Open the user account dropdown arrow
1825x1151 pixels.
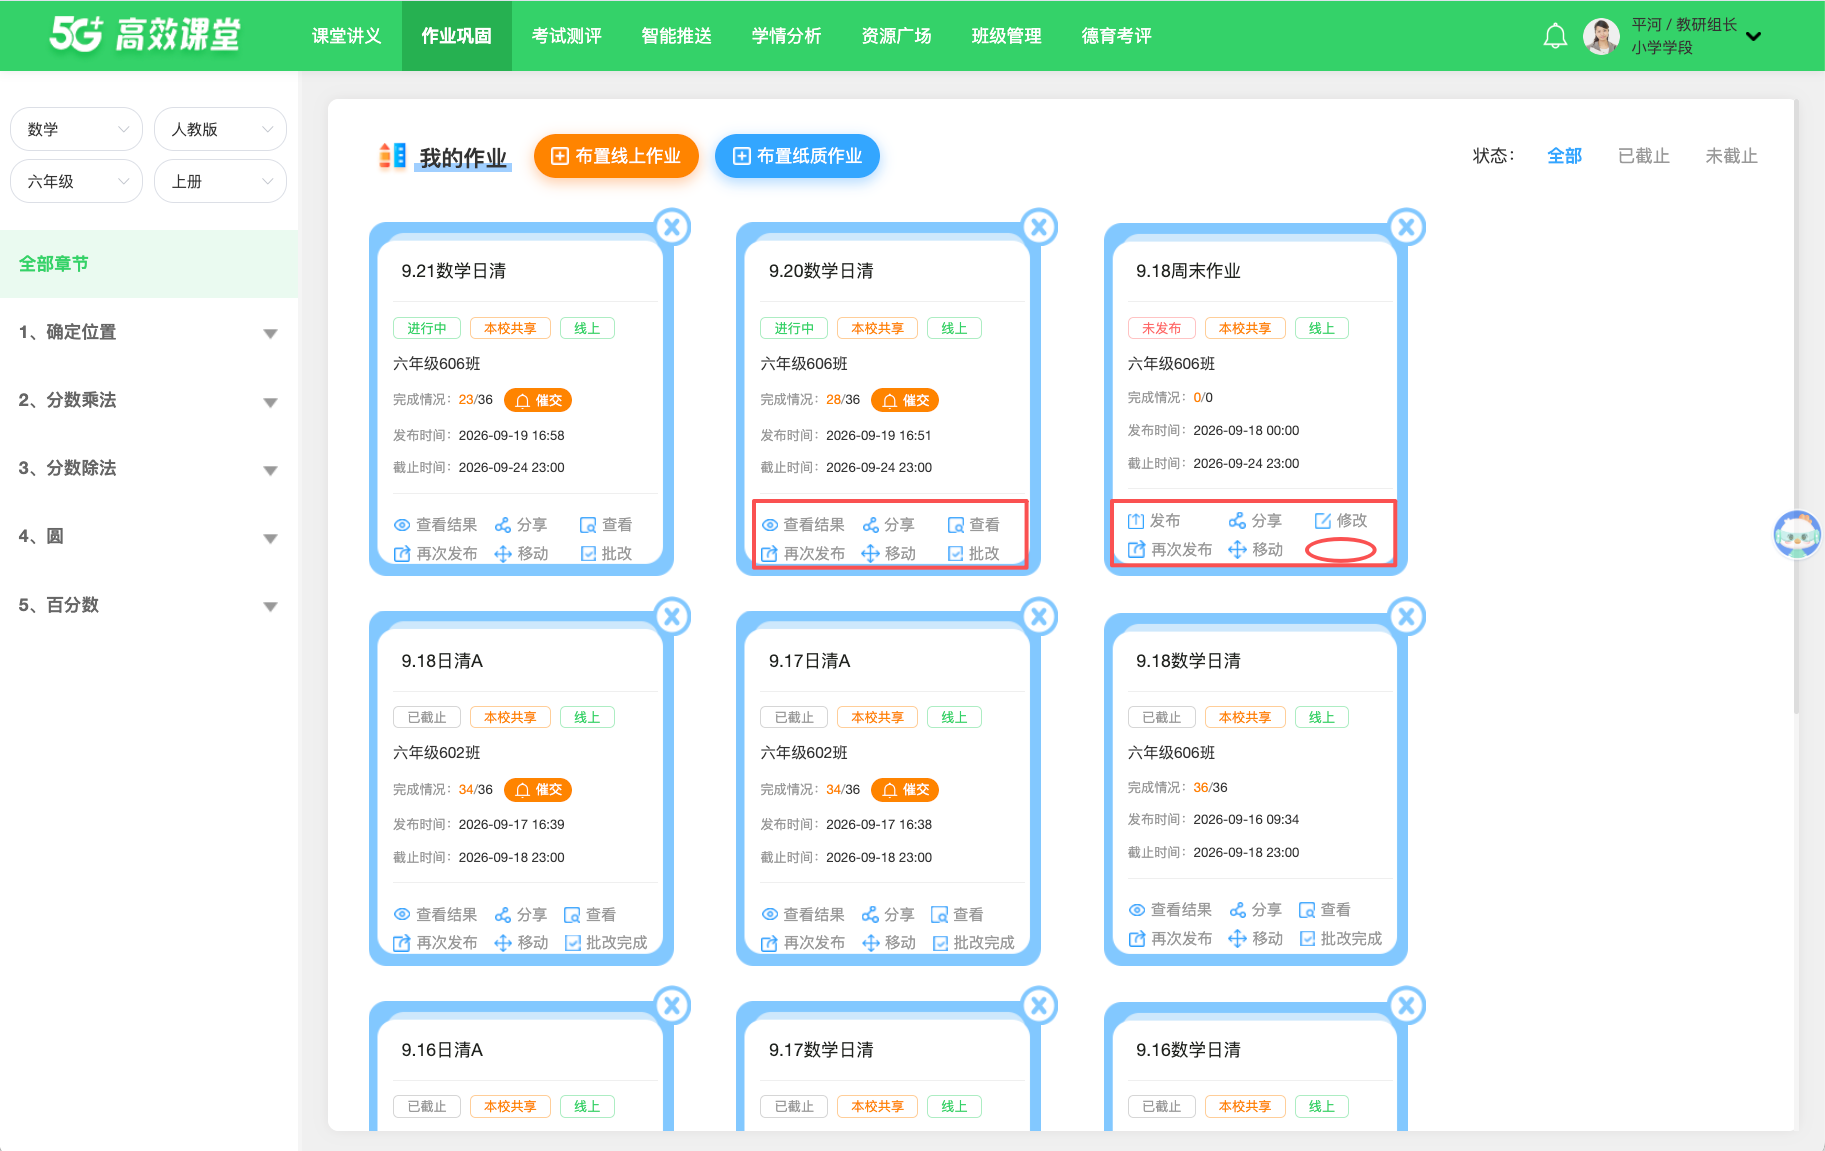[x=1753, y=37]
